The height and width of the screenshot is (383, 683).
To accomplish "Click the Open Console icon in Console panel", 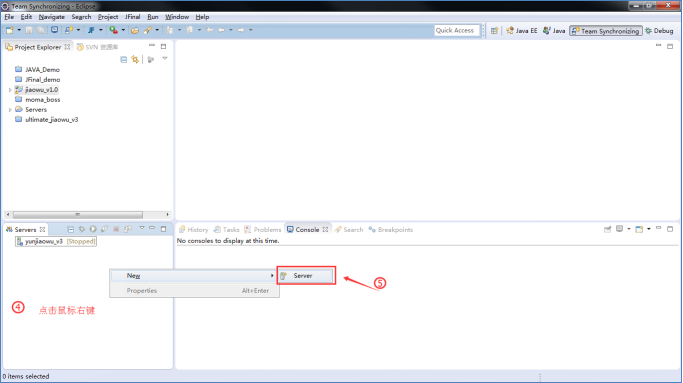I will pos(639,229).
